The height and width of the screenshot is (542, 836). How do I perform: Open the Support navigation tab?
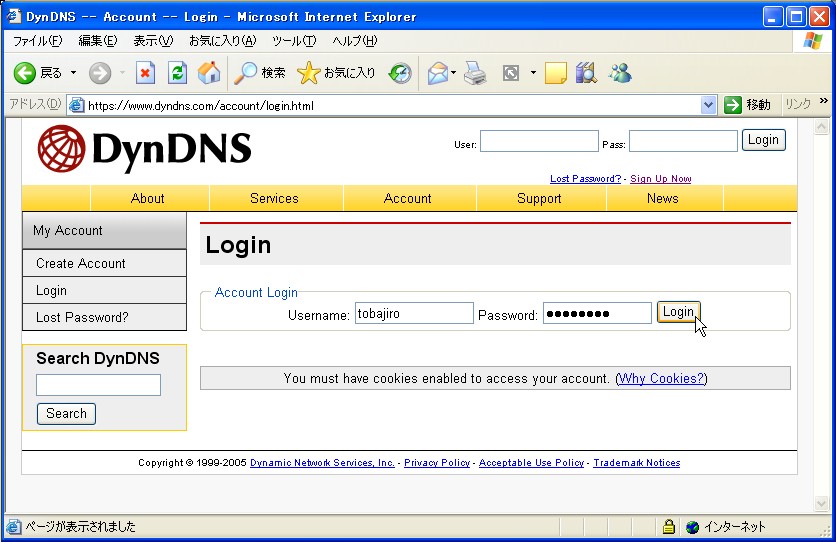tap(539, 198)
